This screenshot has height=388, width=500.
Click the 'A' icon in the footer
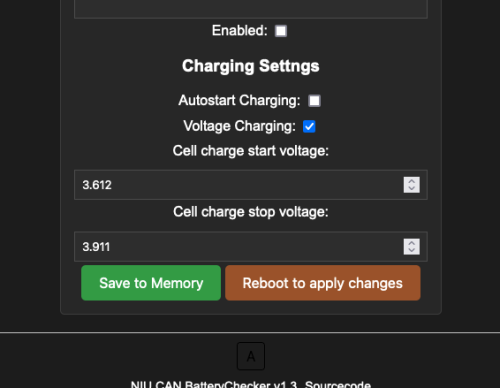(x=251, y=356)
